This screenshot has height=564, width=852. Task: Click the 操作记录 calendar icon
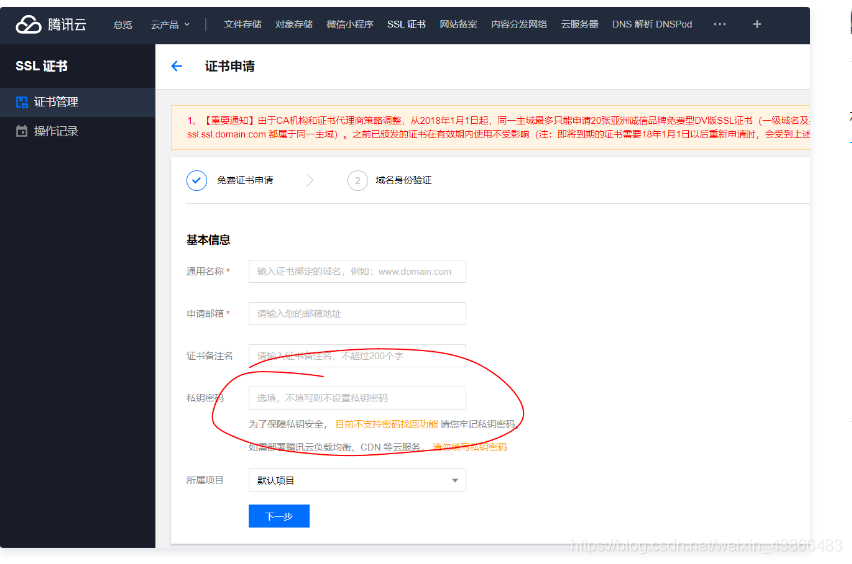coord(22,131)
